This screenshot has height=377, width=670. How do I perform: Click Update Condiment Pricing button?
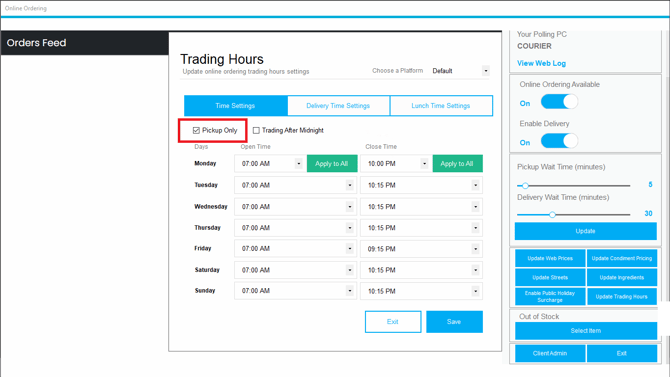coord(622,258)
